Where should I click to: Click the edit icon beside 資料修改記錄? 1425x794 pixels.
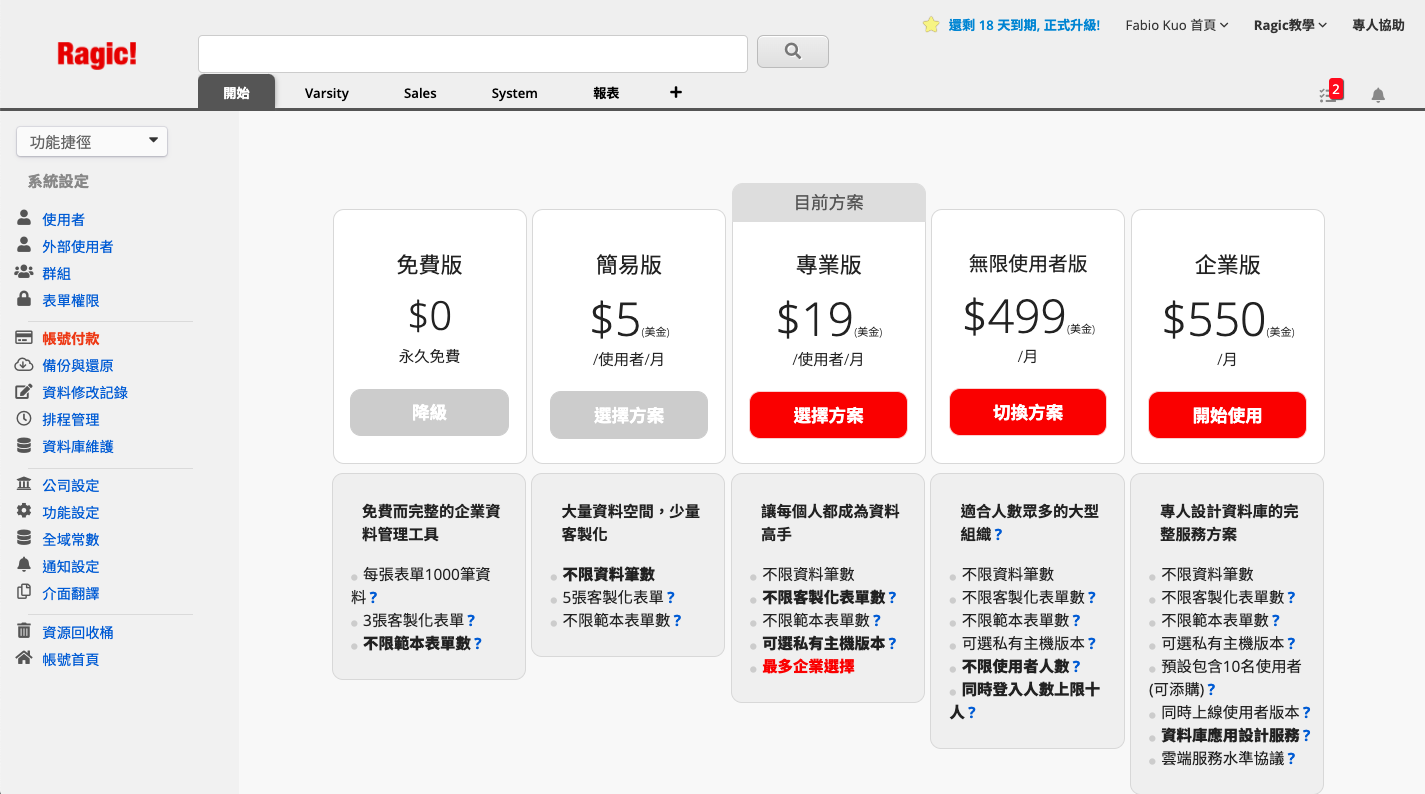pos(24,392)
